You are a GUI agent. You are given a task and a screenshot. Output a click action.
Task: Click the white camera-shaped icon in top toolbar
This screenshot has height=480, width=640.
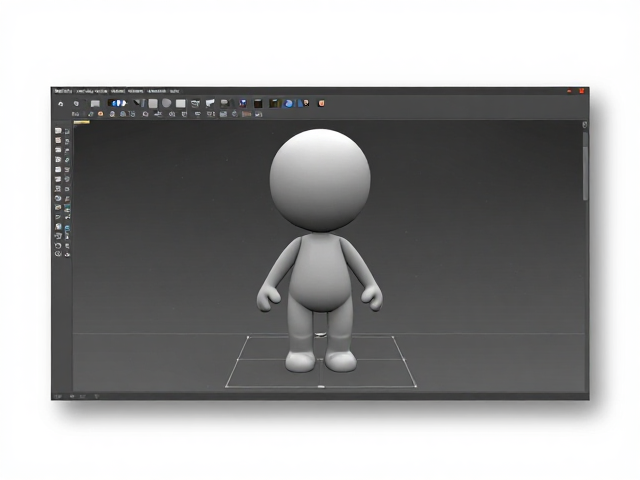(x=210, y=103)
